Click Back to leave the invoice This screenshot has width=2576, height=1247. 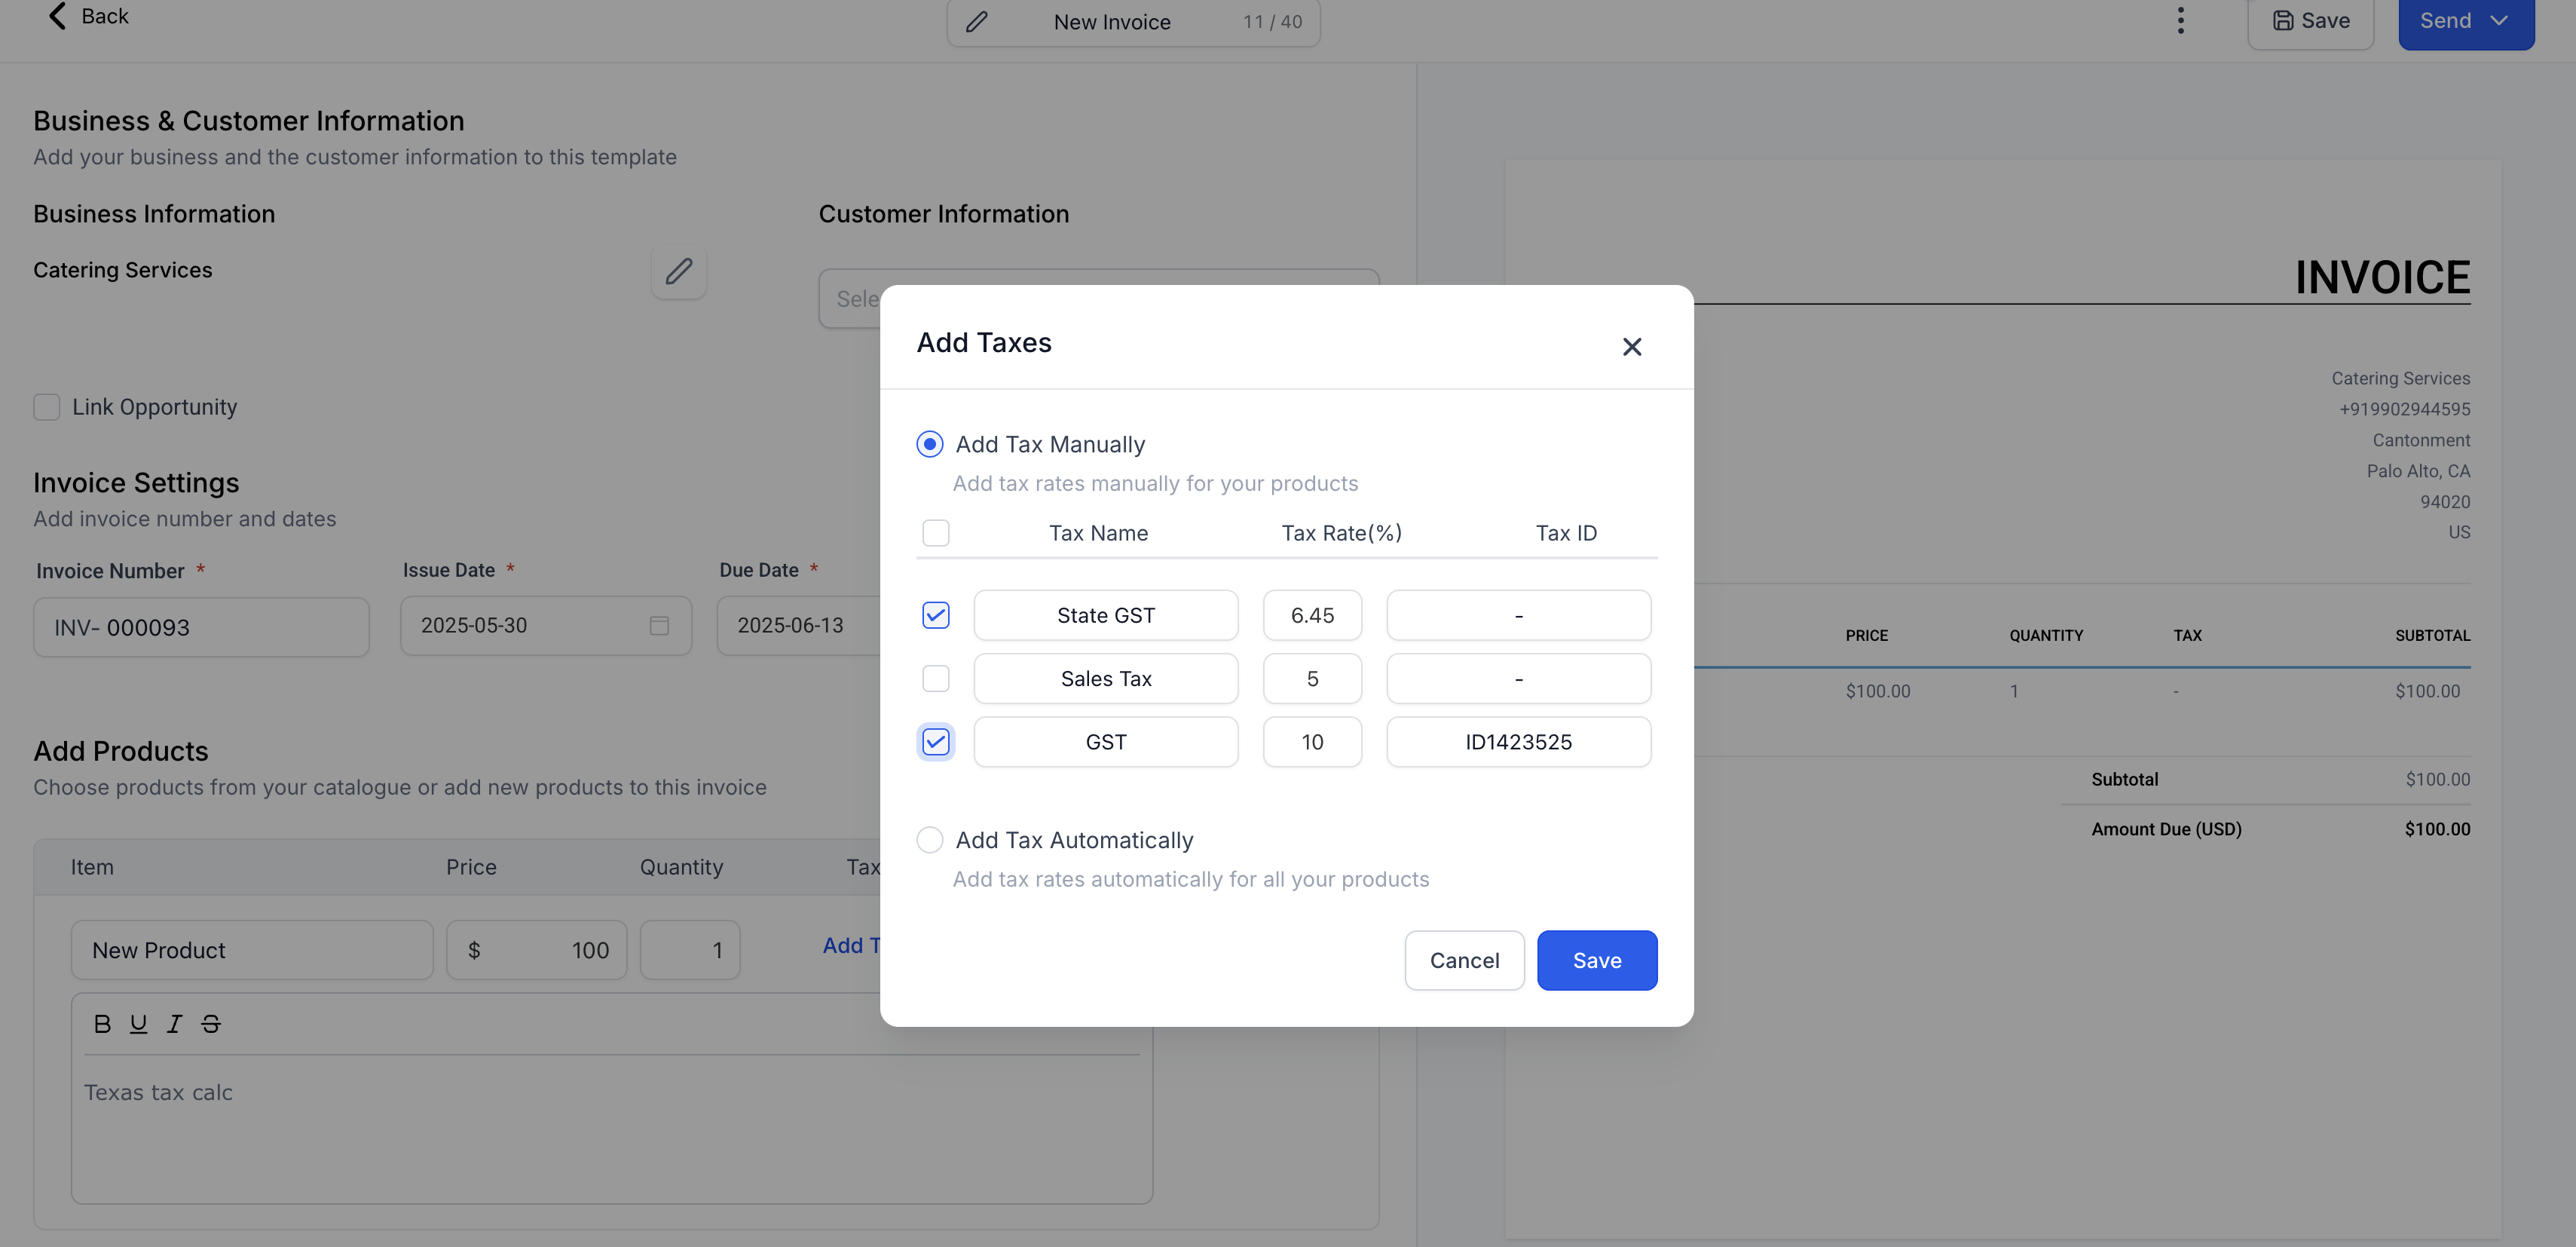(88, 16)
